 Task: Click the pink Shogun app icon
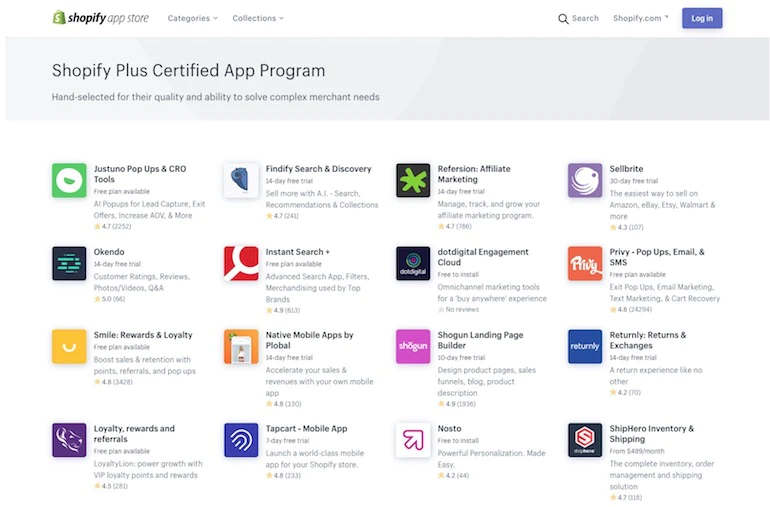pyautogui.click(x=413, y=347)
